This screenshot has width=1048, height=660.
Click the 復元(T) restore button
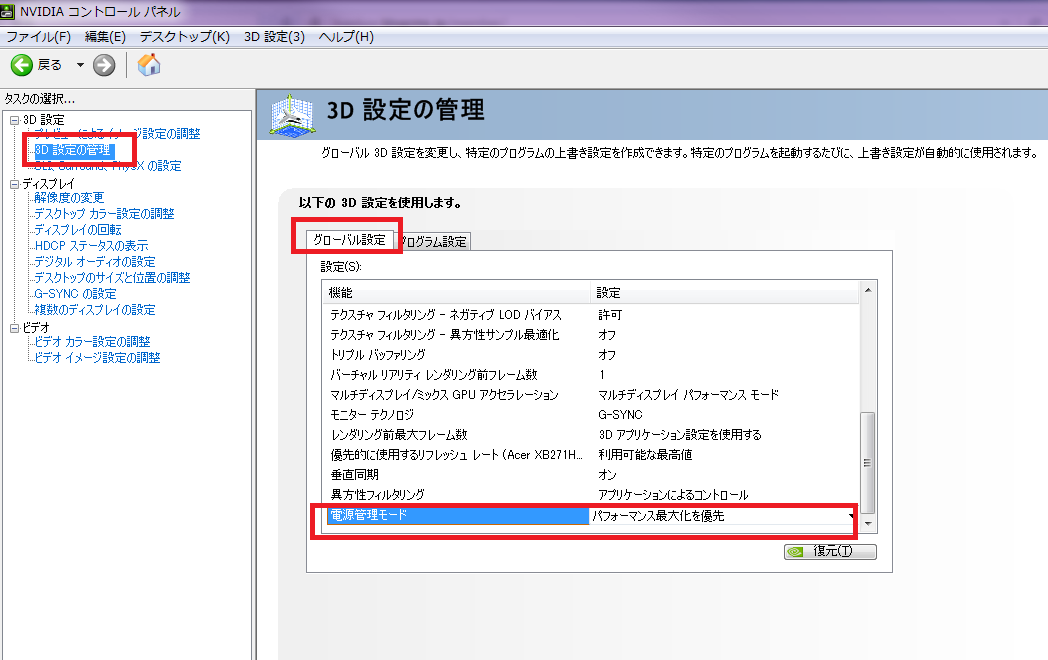click(x=830, y=552)
